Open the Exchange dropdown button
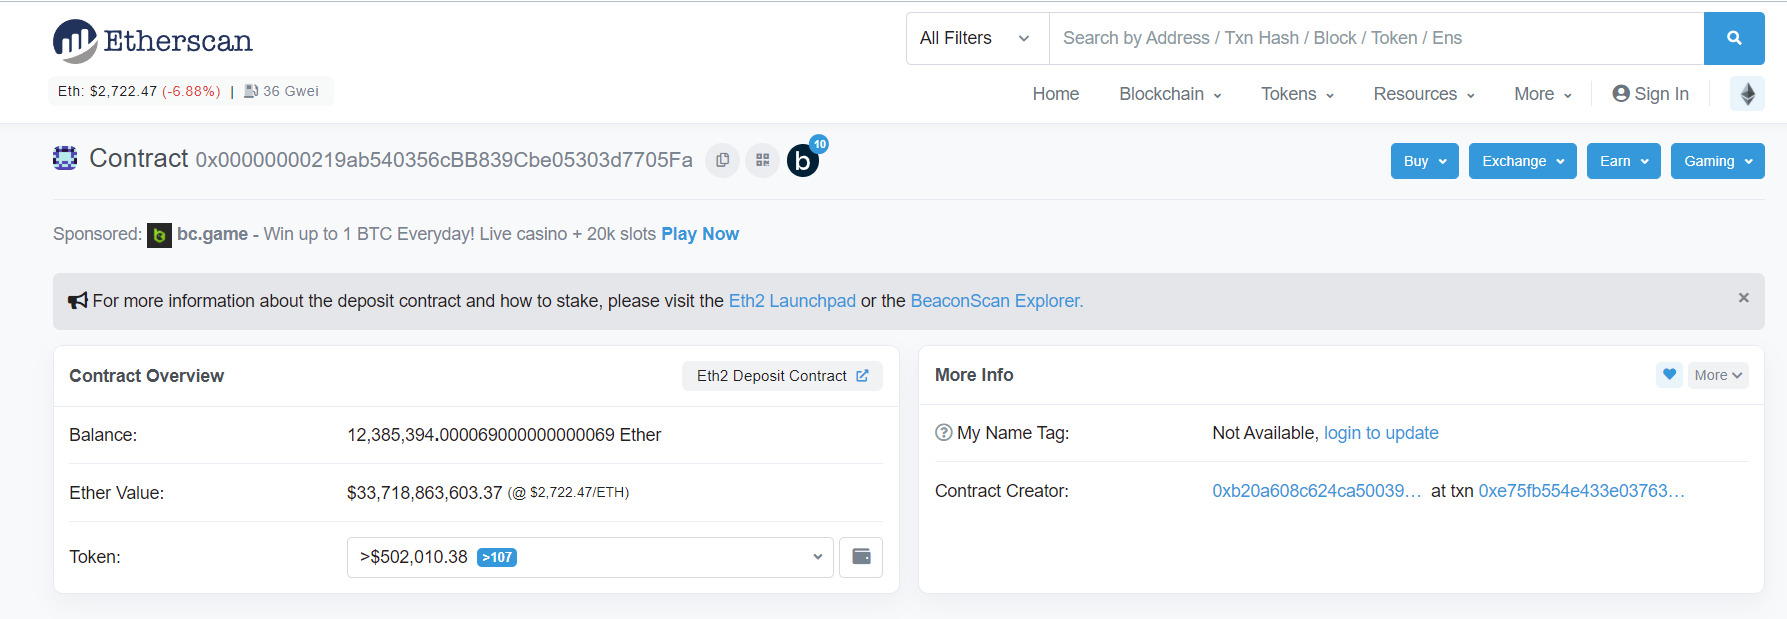Image resolution: width=1787 pixels, height=619 pixels. click(1522, 161)
